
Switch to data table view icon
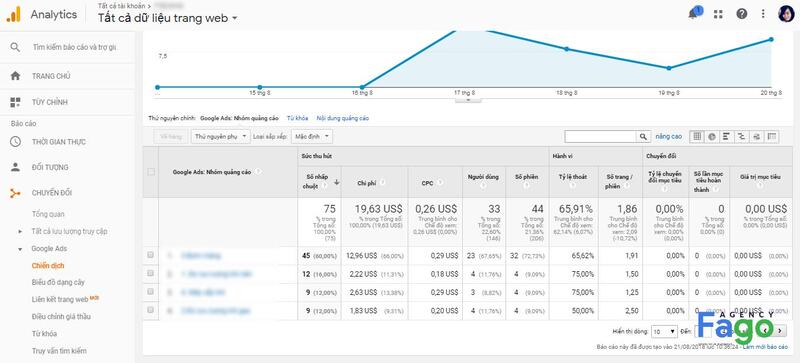pos(697,136)
